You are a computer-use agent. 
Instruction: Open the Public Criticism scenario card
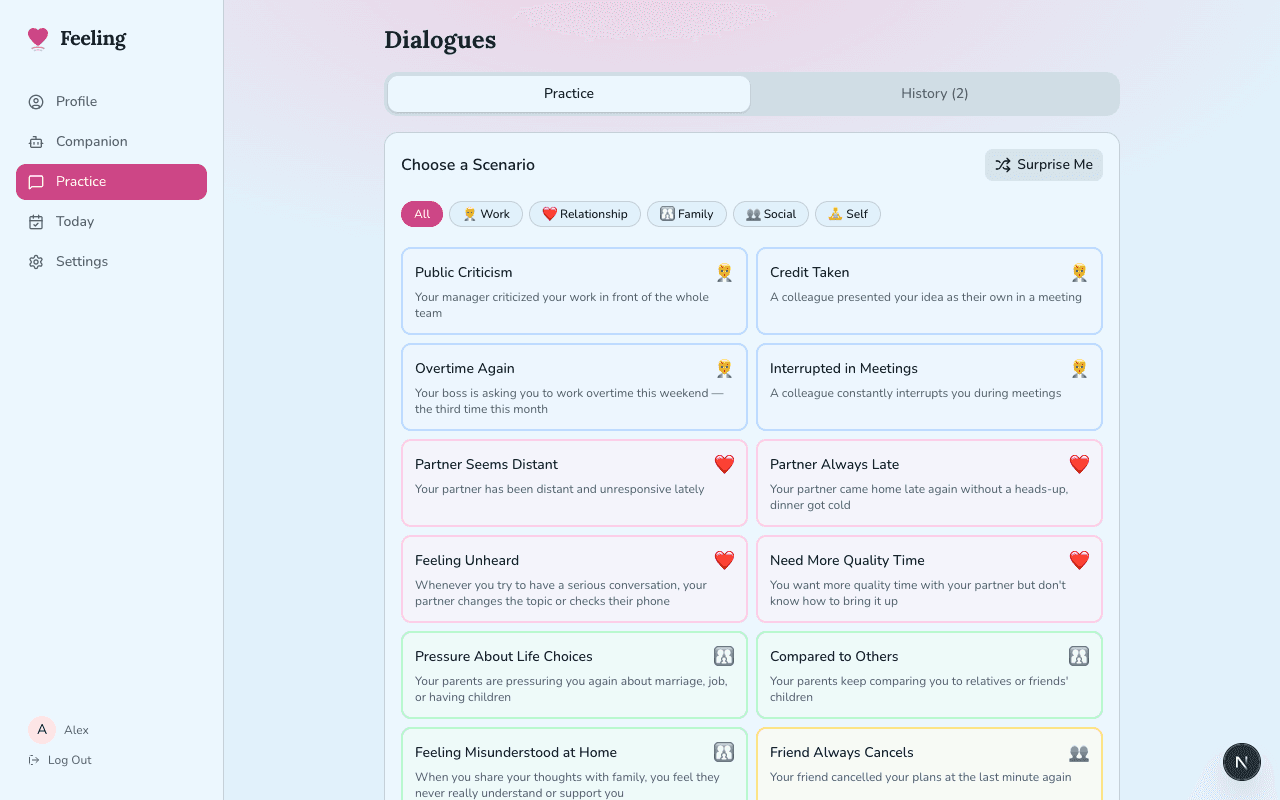coord(574,291)
